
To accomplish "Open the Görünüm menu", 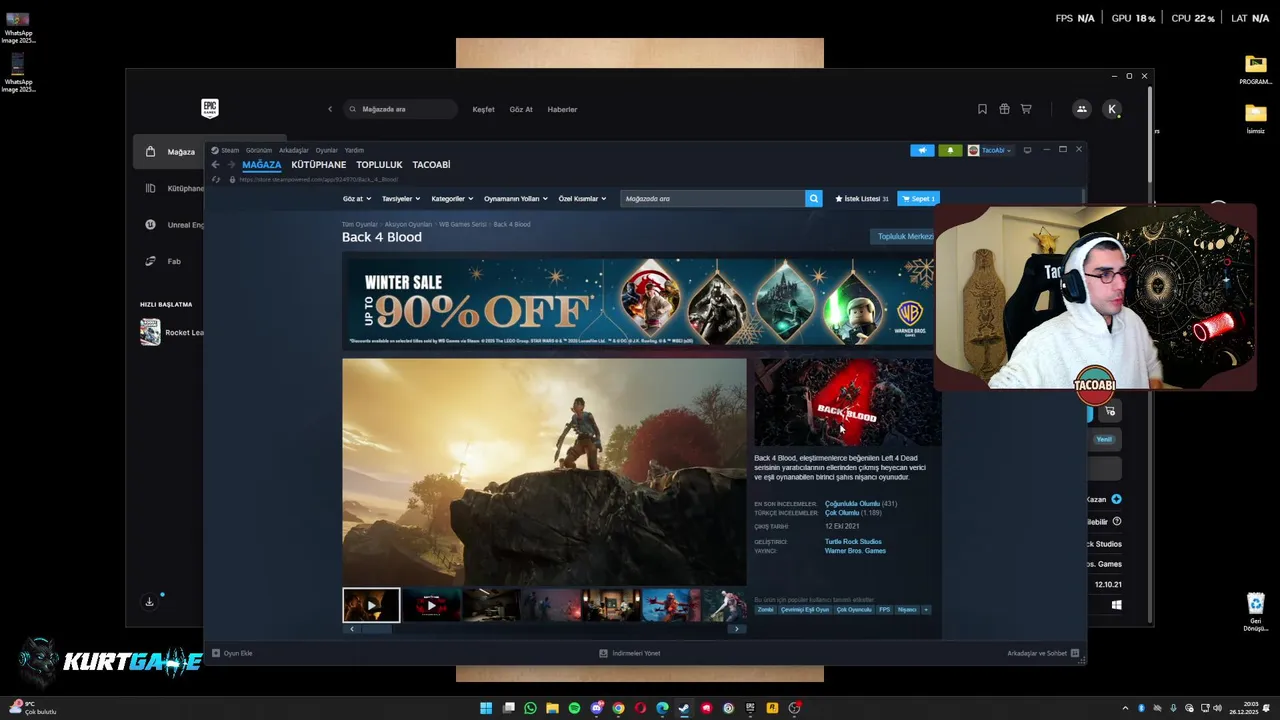I will click(x=259, y=150).
